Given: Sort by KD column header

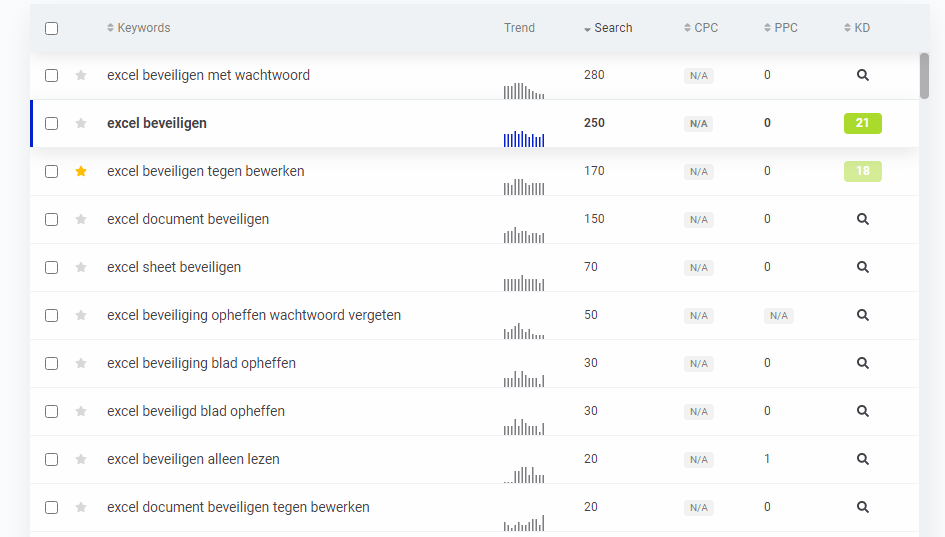Looking at the screenshot, I should [x=861, y=28].
